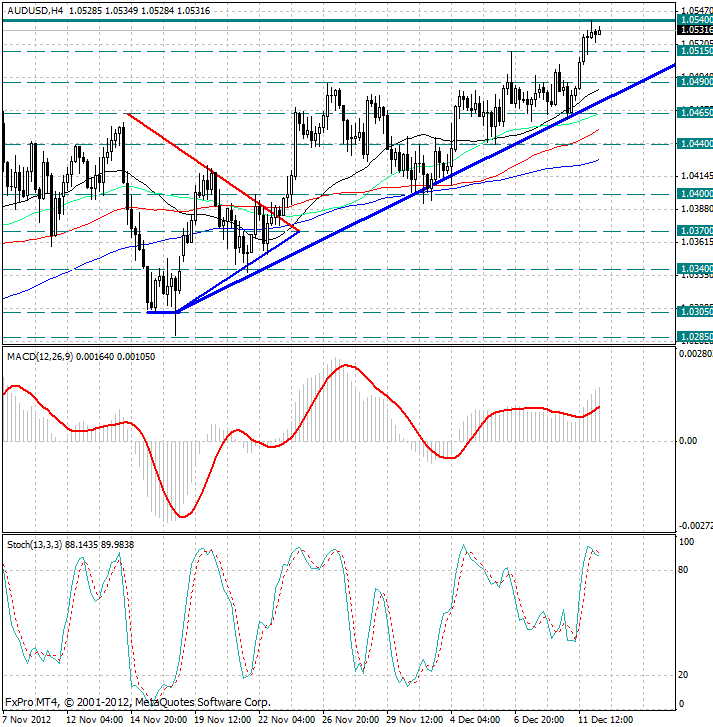713x727 pixels.
Task: Click the 1.0370 level price label
Action: click(695, 230)
